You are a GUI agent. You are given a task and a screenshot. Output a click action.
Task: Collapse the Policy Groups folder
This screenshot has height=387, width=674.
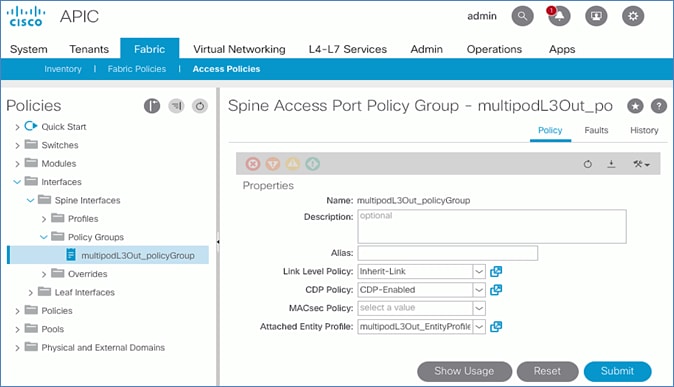click(44, 237)
